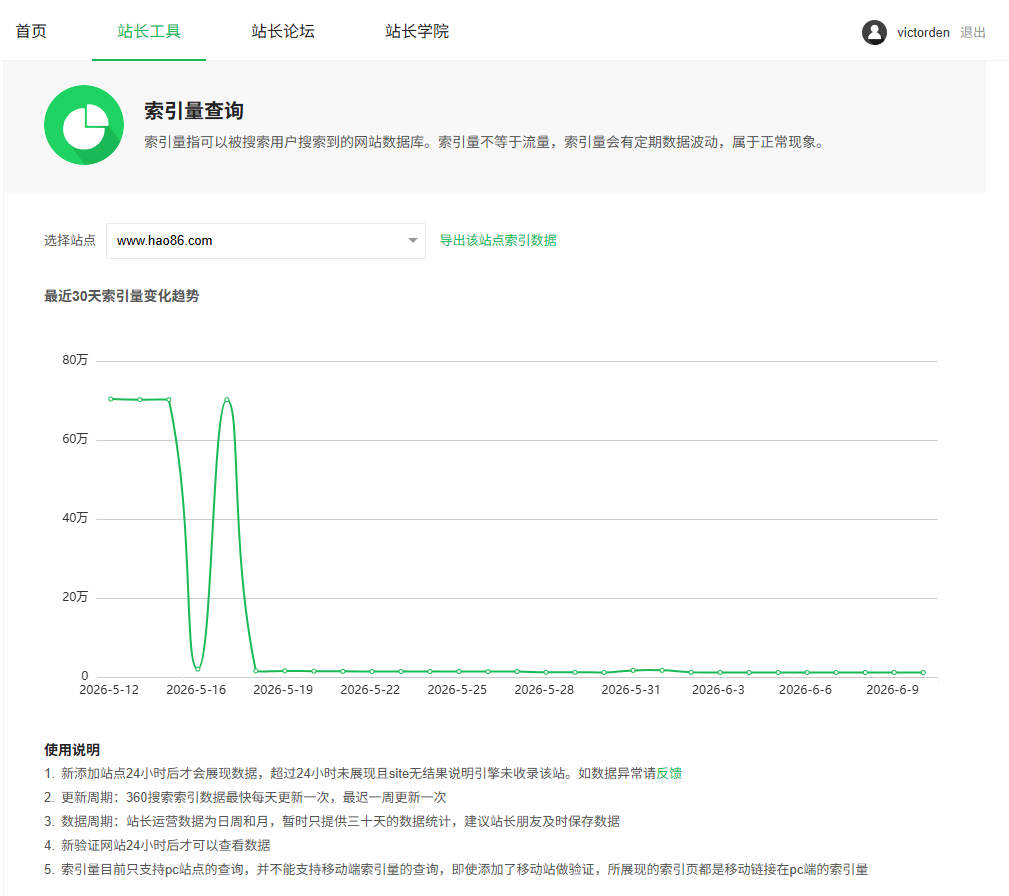Click the last data point at 2026-6-9
The height and width of the screenshot is (896, 1009).
(x=923, y=672)
